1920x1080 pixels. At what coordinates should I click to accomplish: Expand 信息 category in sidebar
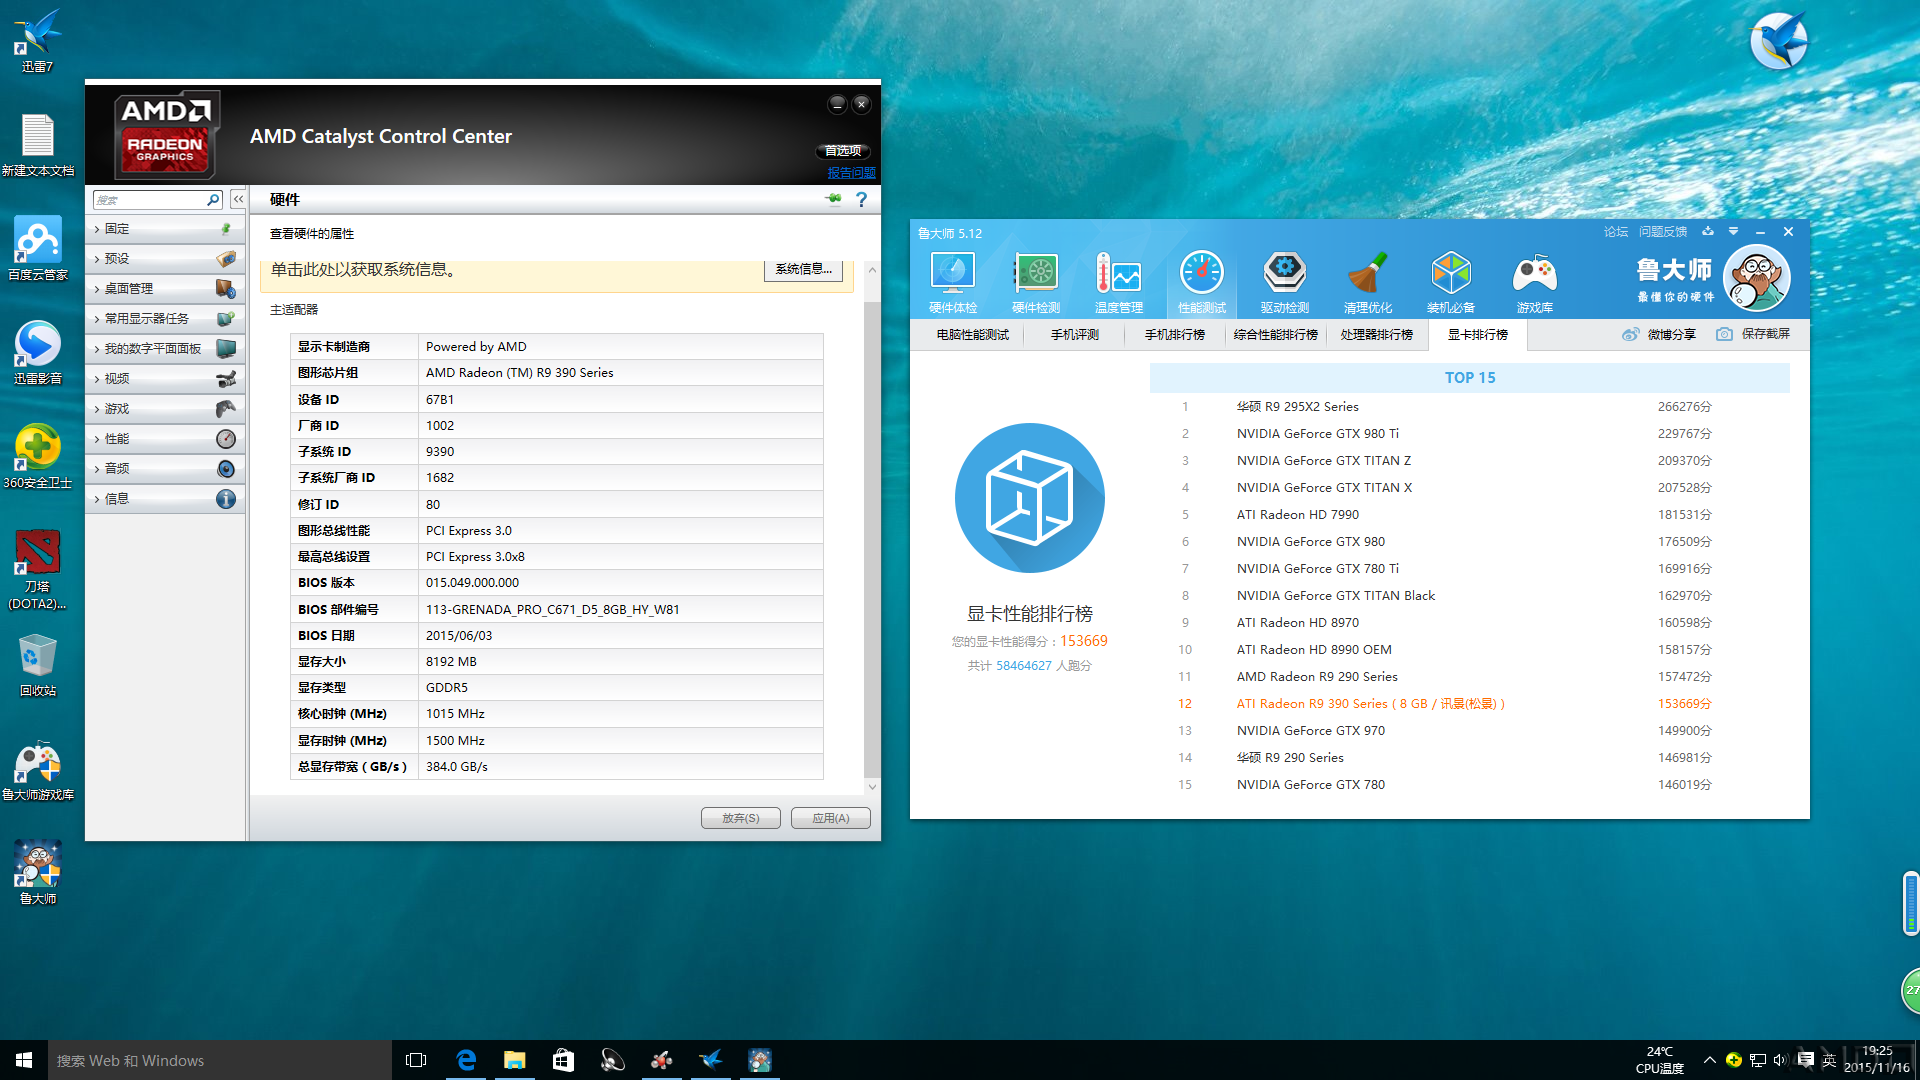click(165, 499)
